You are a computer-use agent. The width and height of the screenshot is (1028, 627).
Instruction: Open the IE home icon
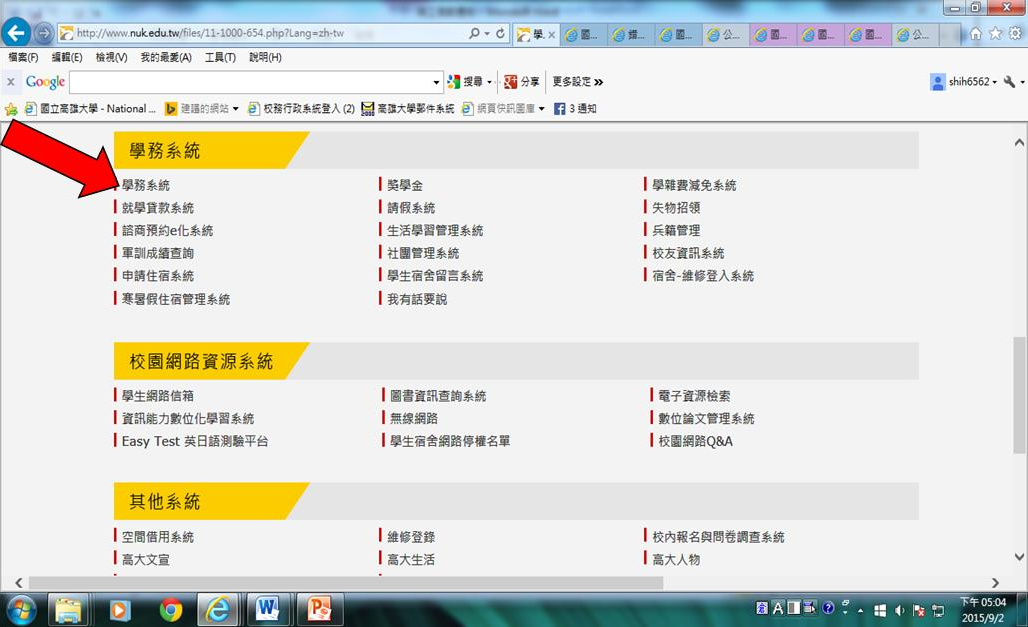pyautogui.click(x=976, y=33)
